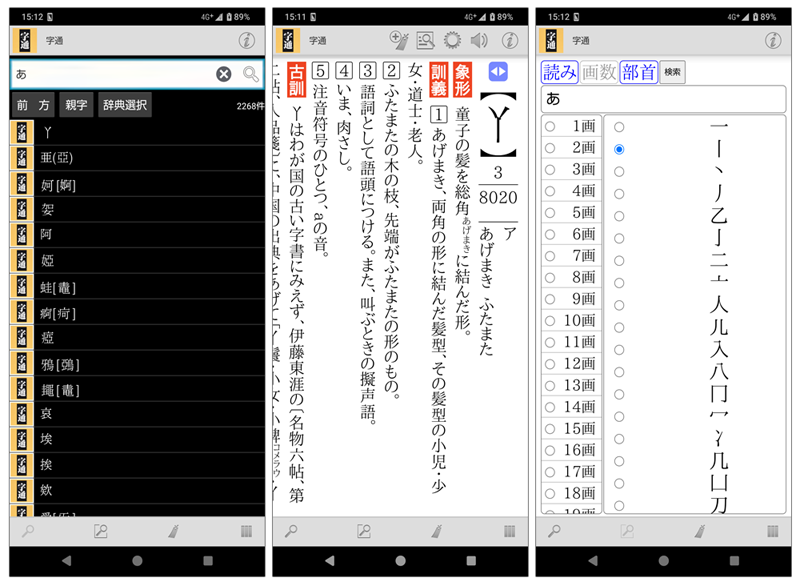800x582 pixels.
Task: Select the 12画 stroke count radio button
Action: pos(550,365)
